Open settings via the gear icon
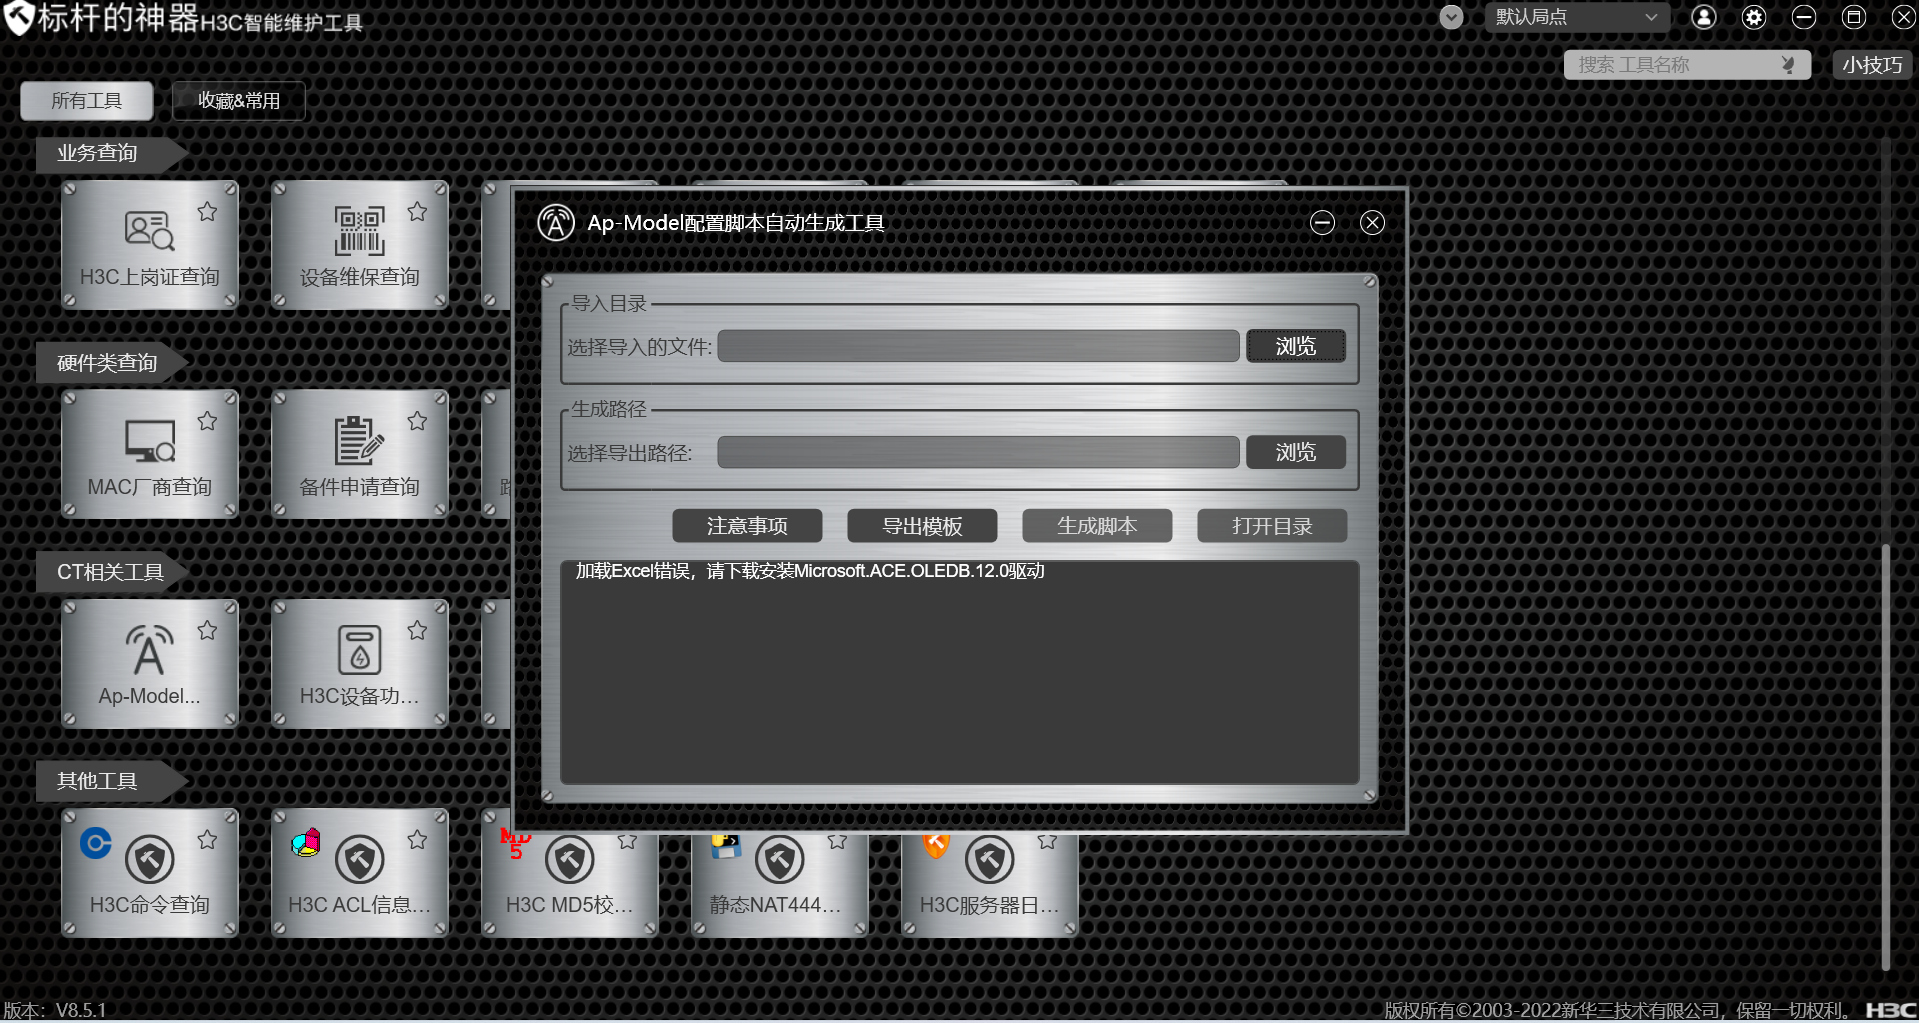Viewport: 1919px width, 1023px height. 1754,17
